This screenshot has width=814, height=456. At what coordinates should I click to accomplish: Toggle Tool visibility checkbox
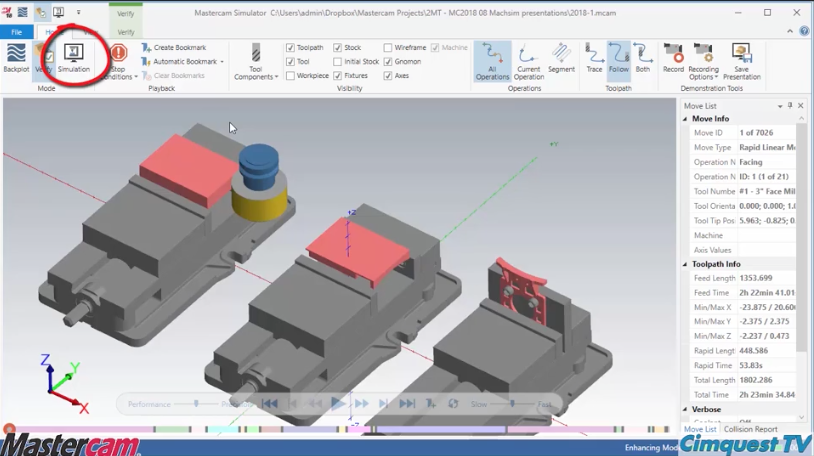pos(290,61)
